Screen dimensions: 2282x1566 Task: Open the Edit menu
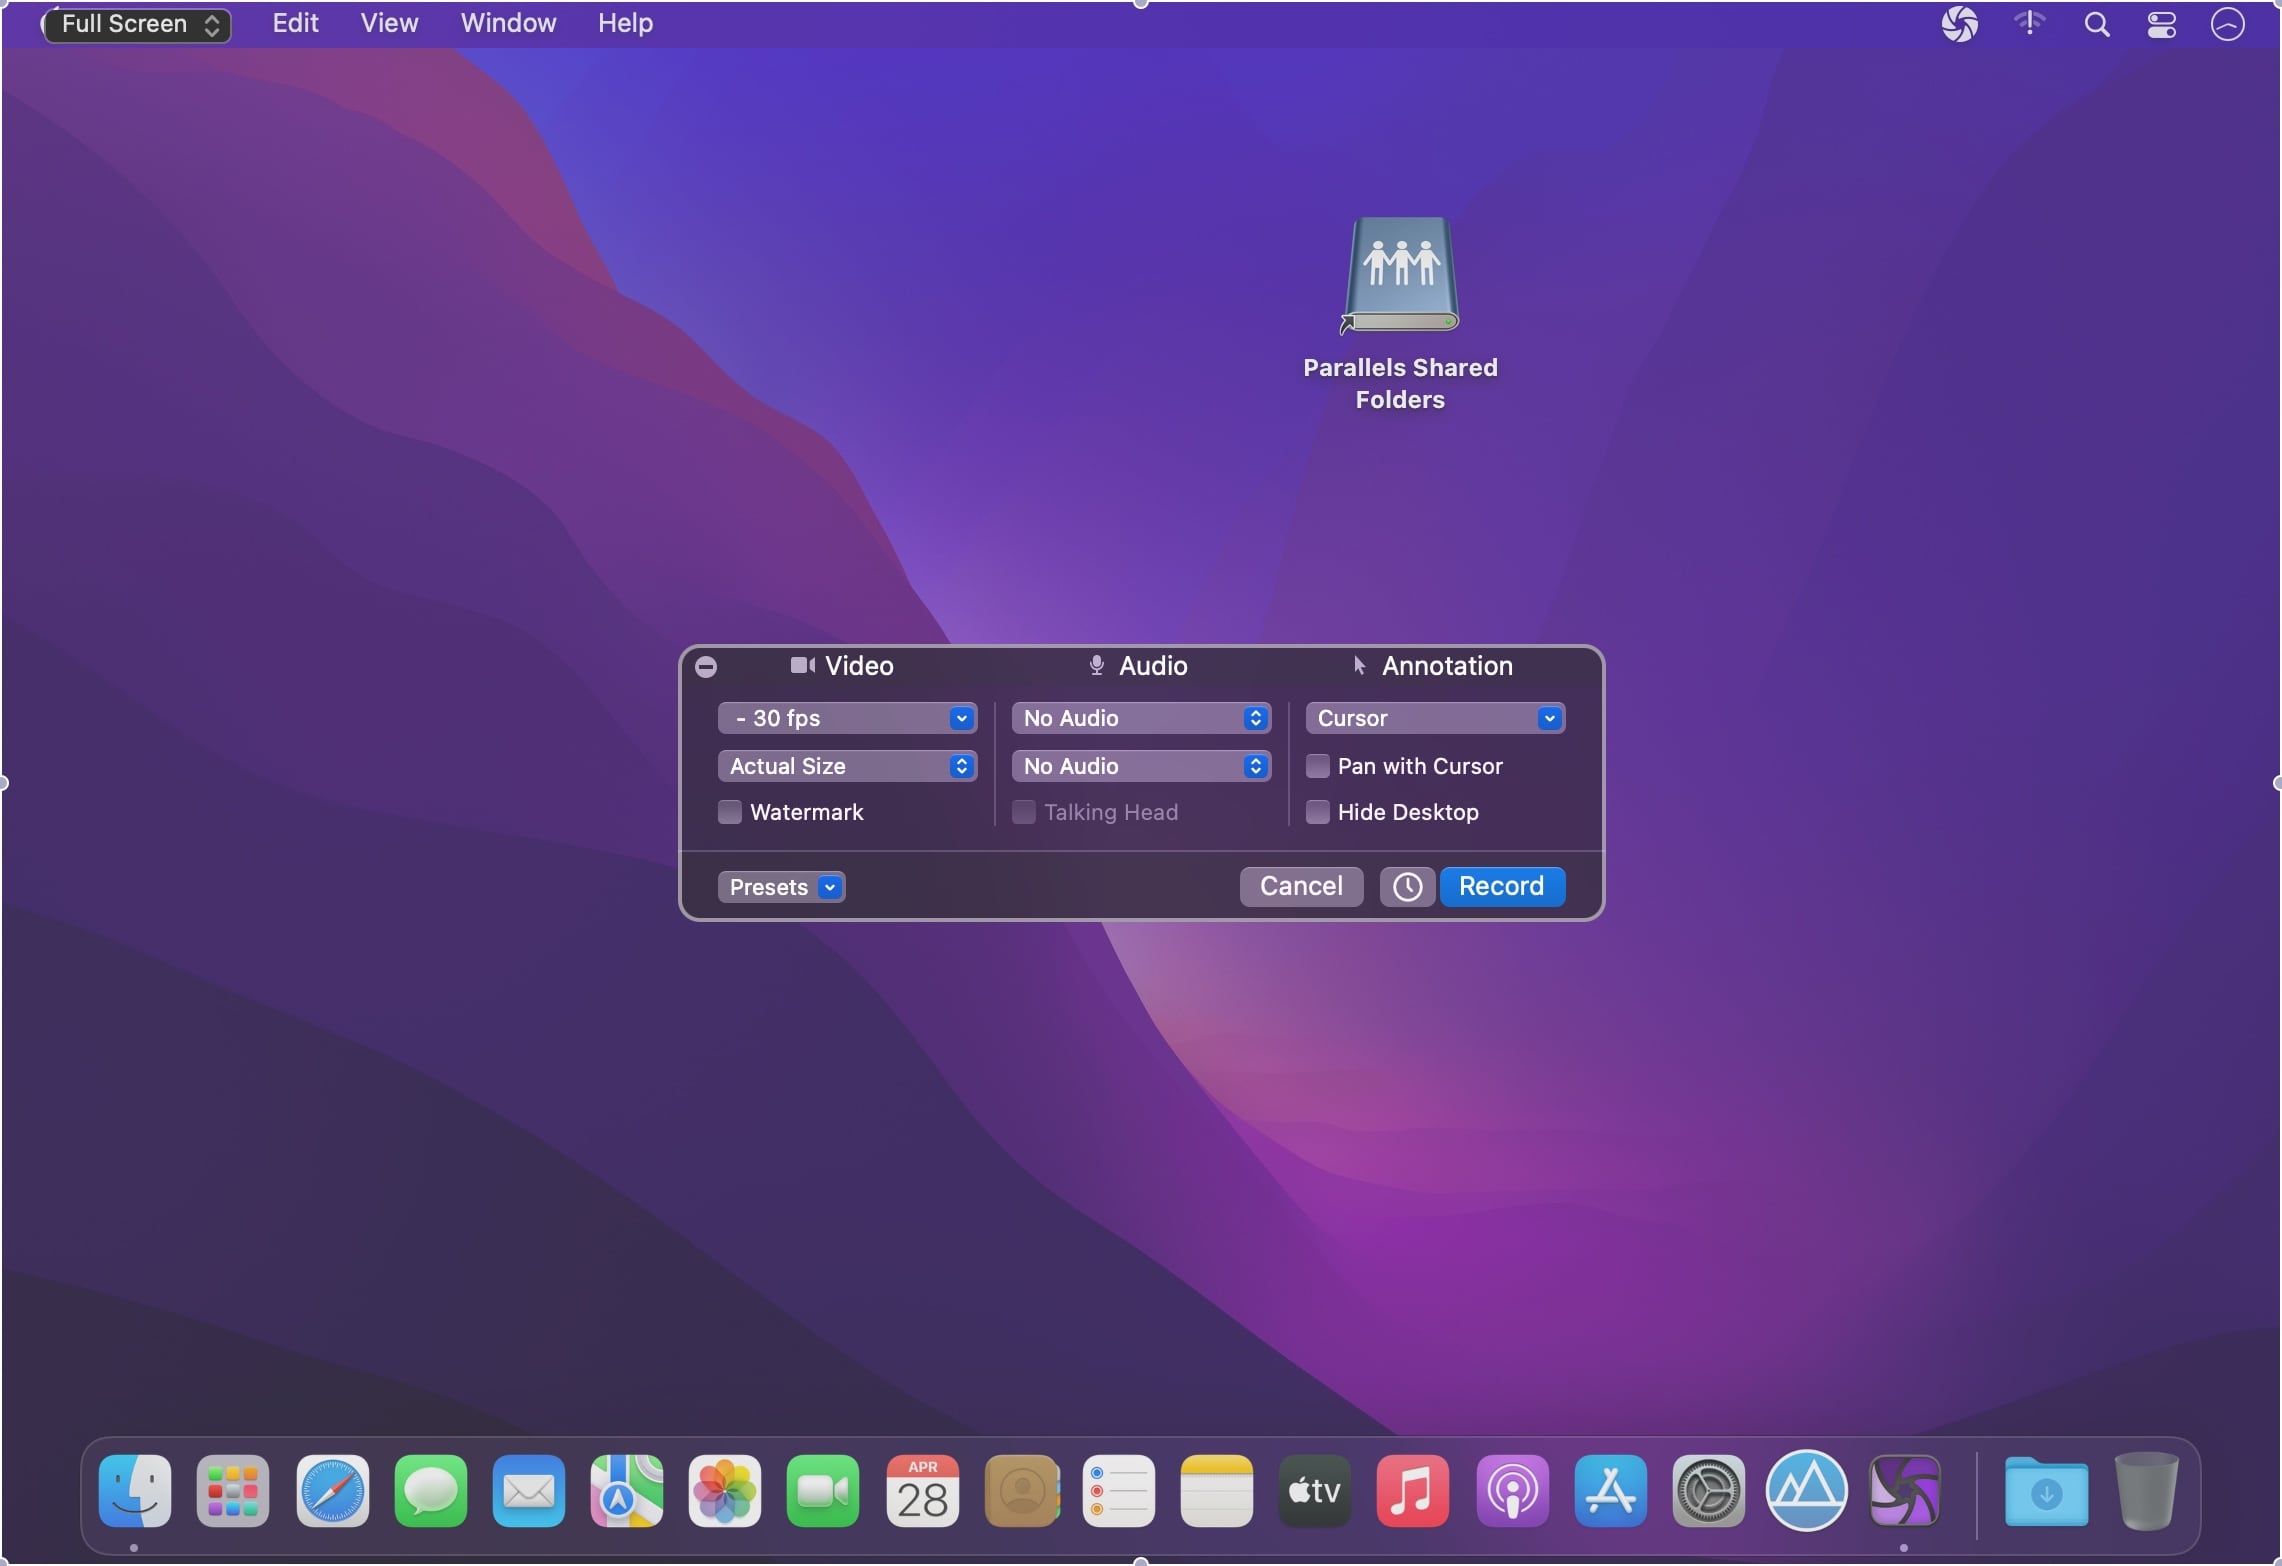(295, 24)
